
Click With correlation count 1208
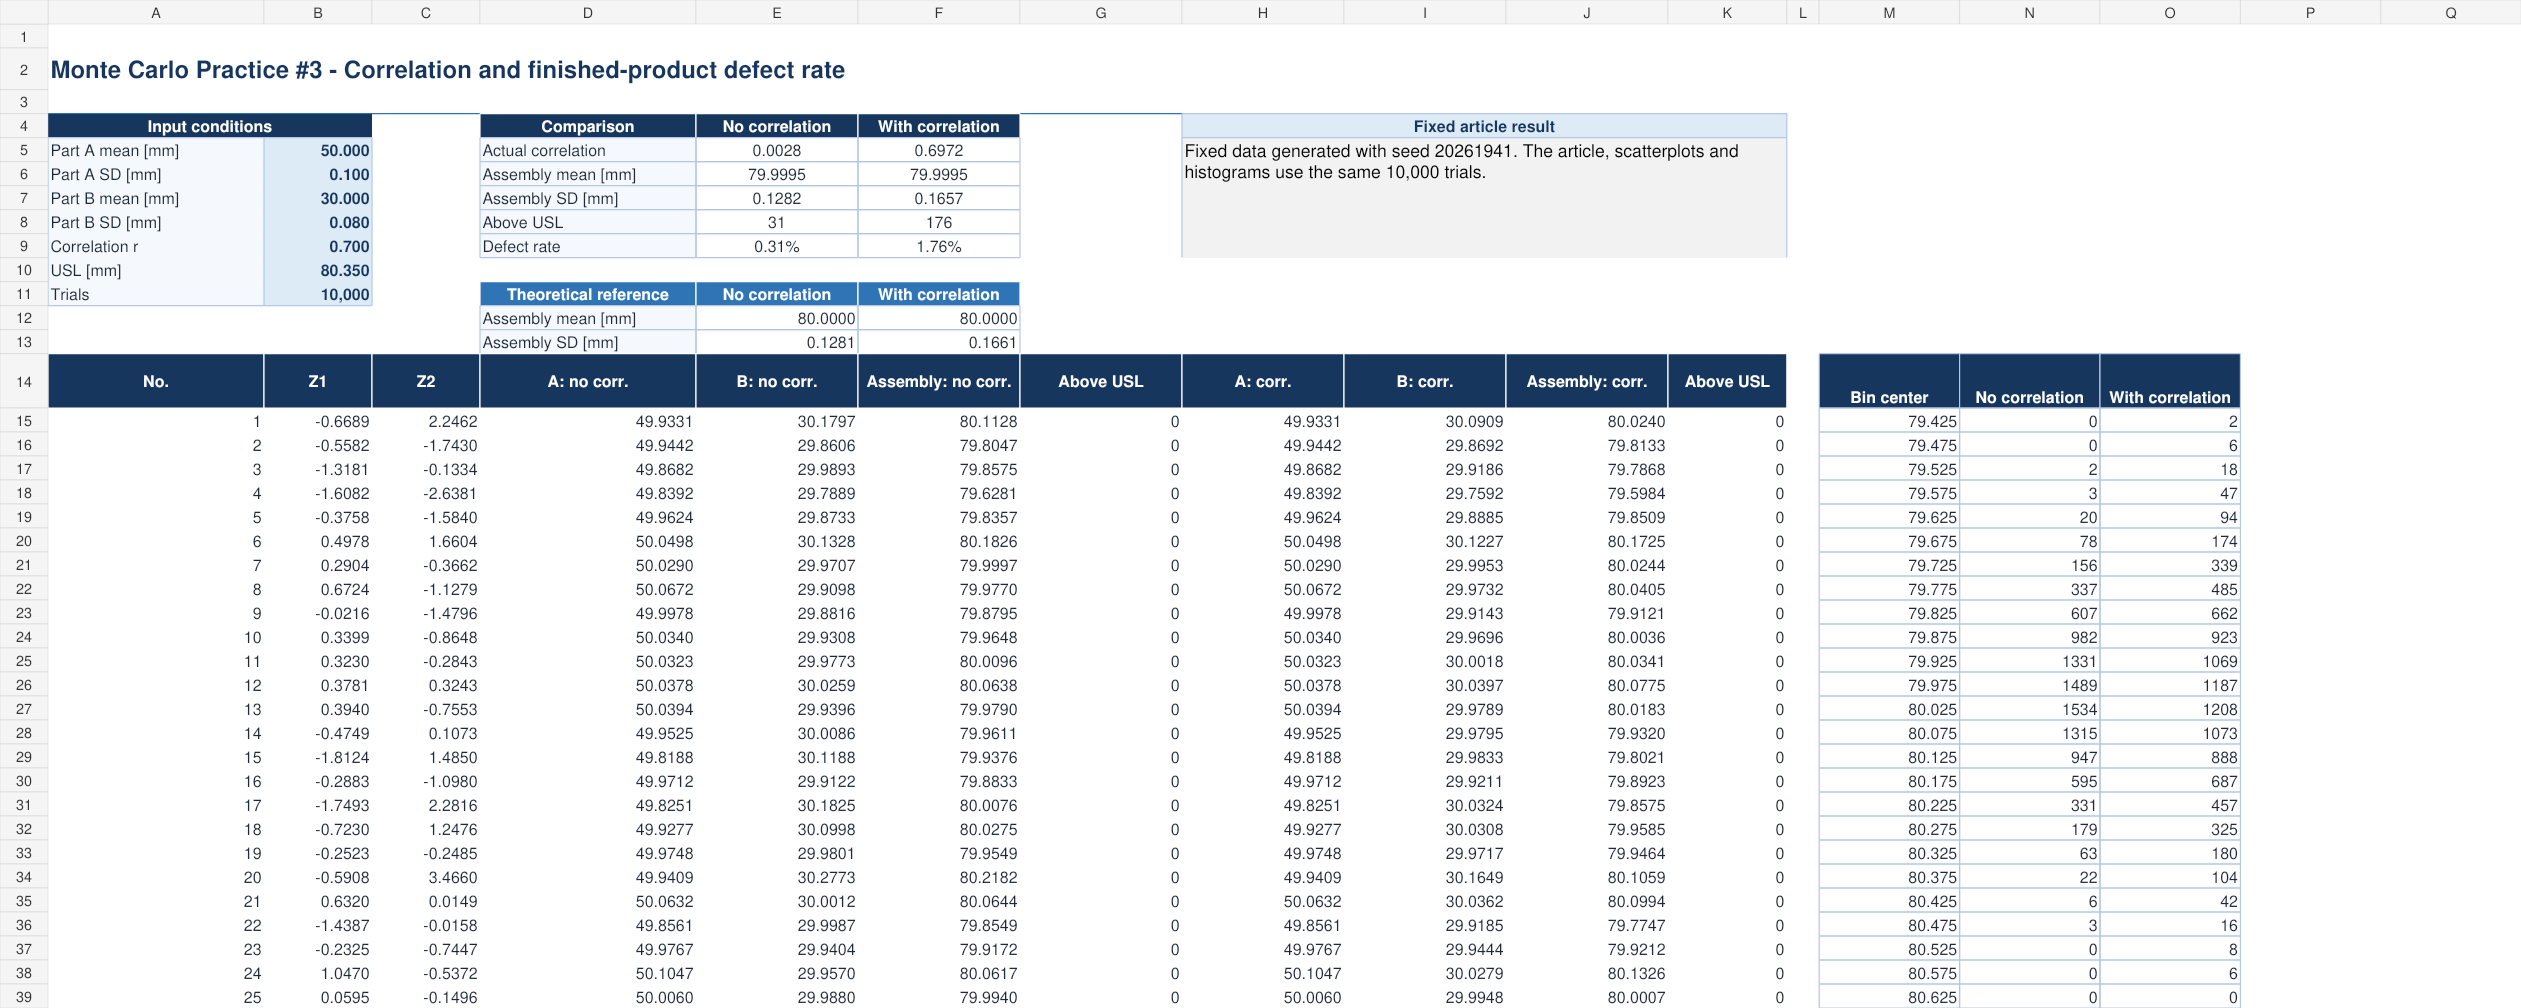coord(2169,709)
